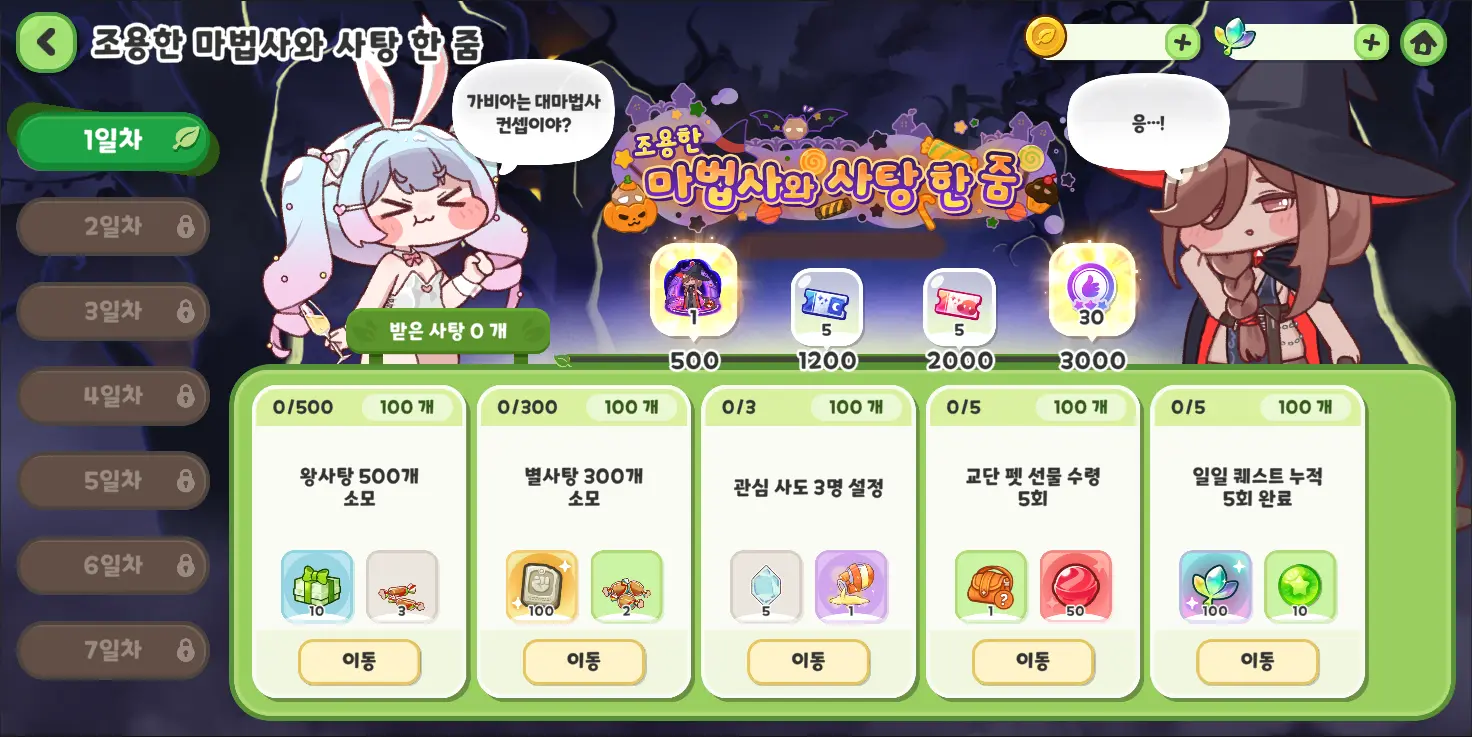Viewport: 1472px width, 737px height.
Task: Click 이동 for 관심 사도 3명 설정
Action: 808,661
